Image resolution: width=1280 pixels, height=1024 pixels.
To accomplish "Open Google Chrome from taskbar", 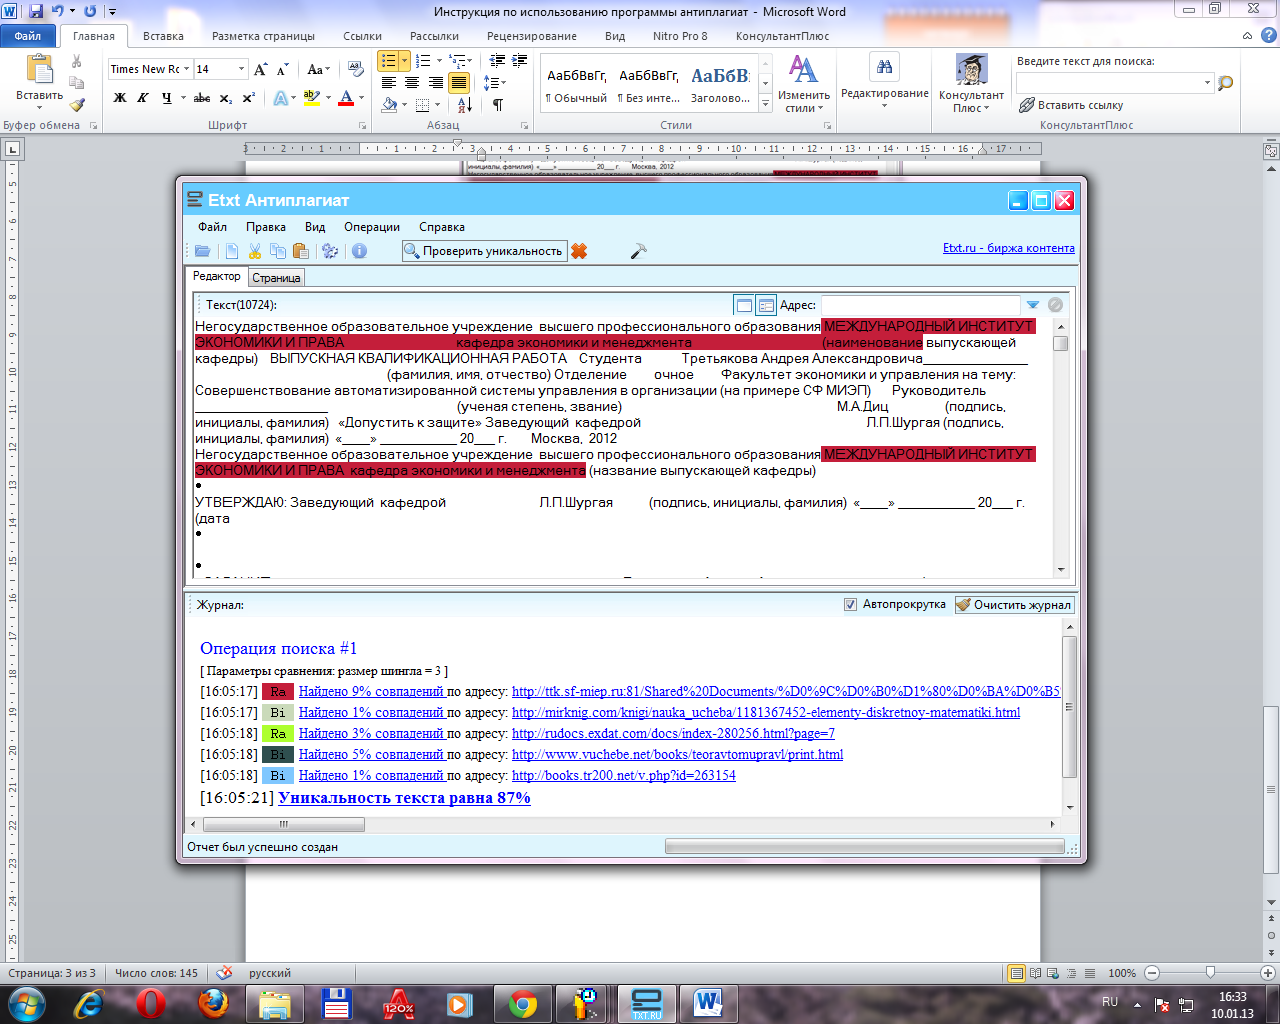I will coord(523,1003).
